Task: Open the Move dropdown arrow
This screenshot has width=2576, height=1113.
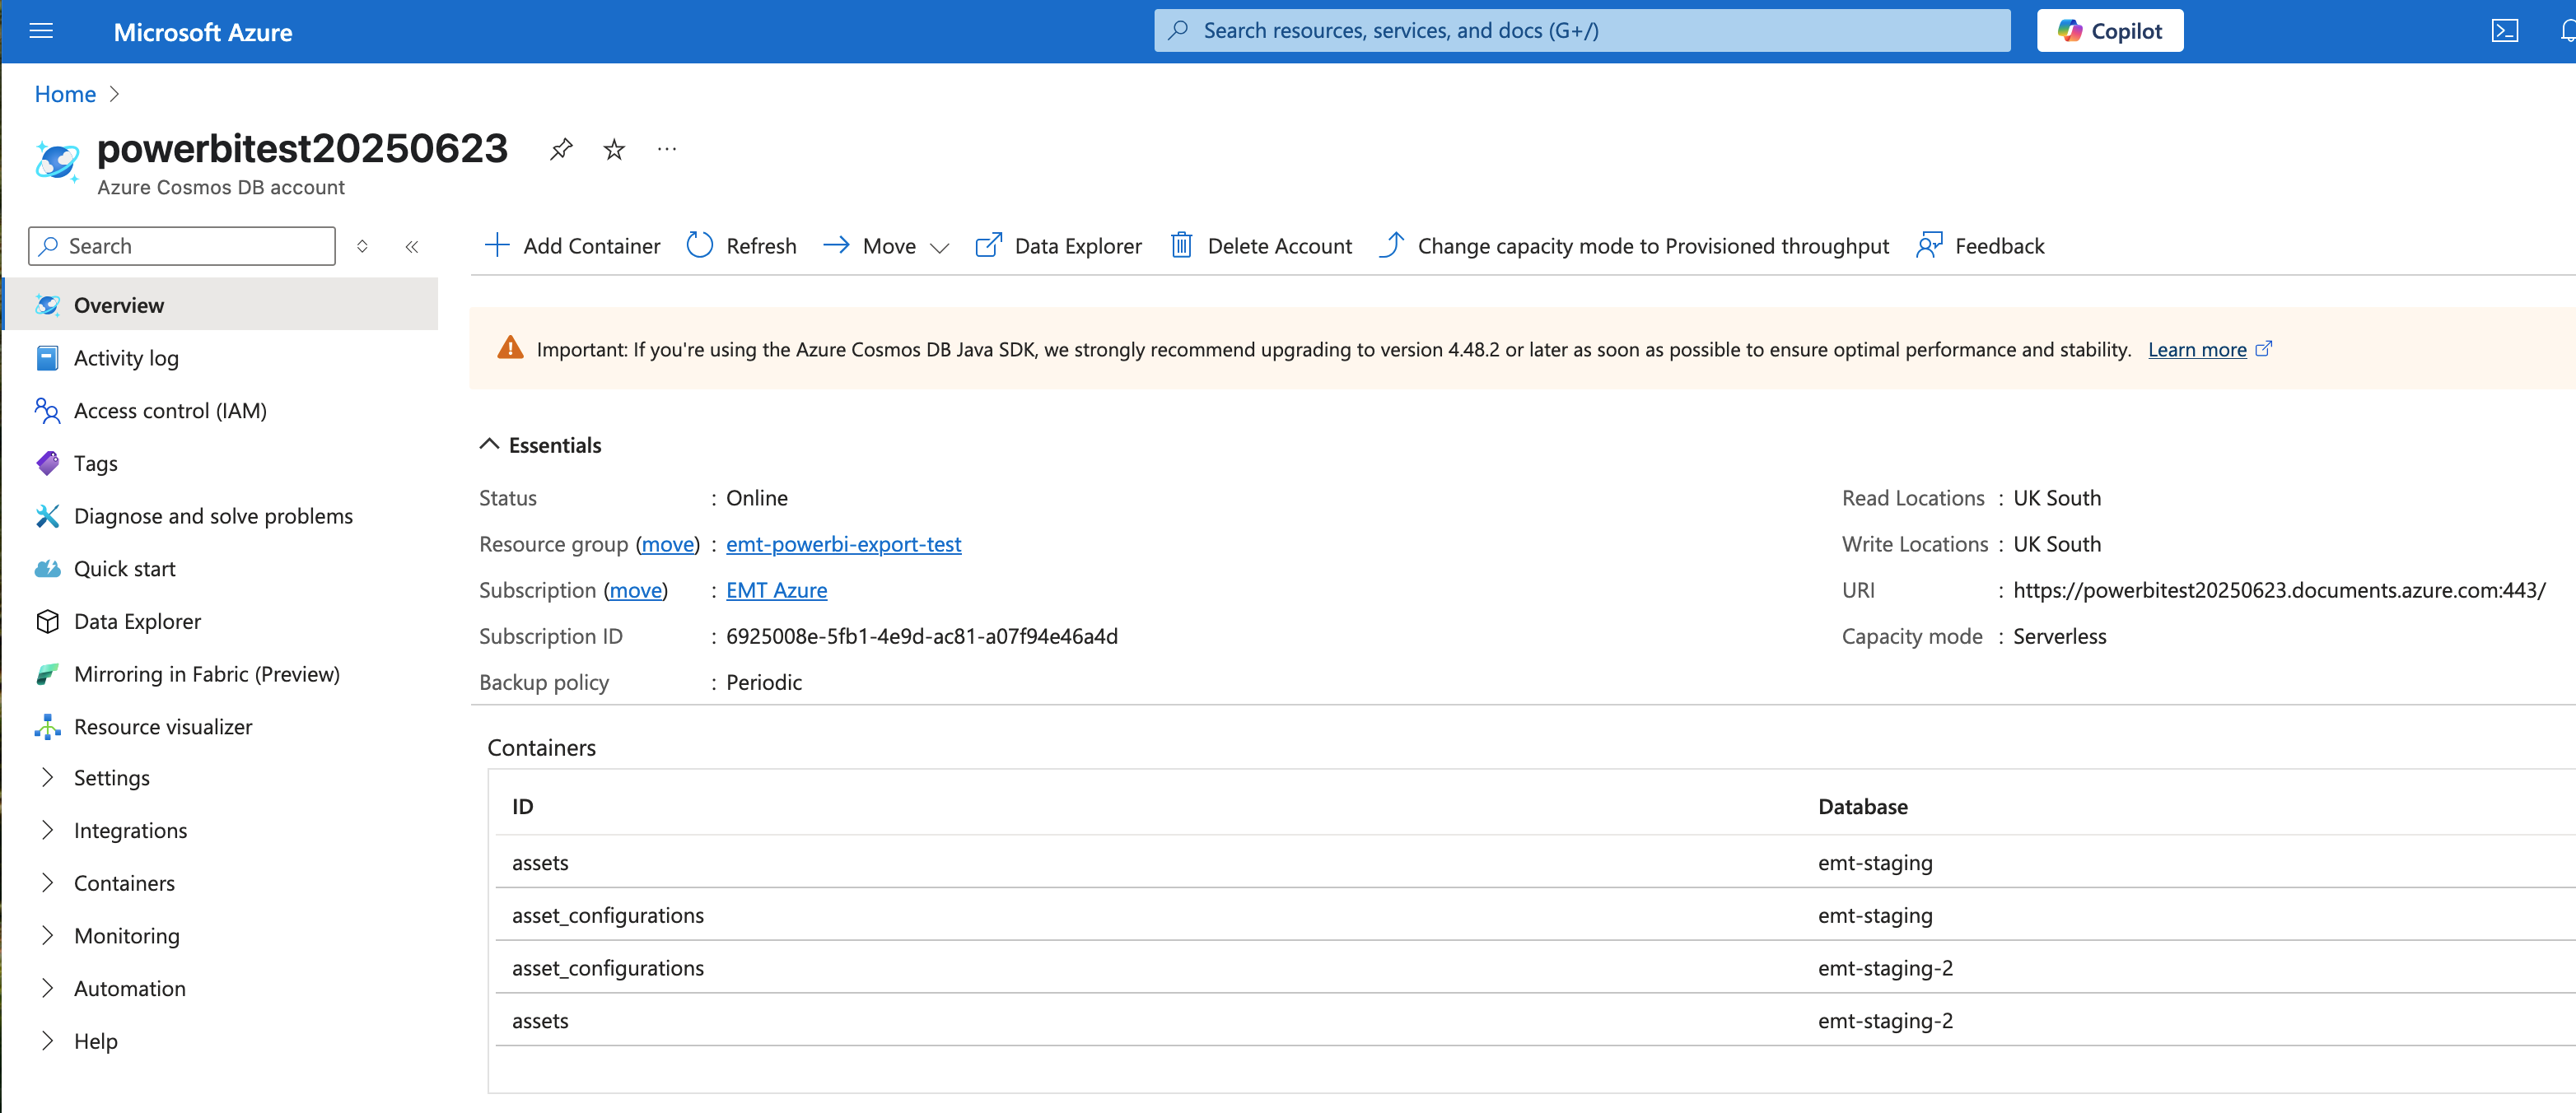Action: (939, 248)
